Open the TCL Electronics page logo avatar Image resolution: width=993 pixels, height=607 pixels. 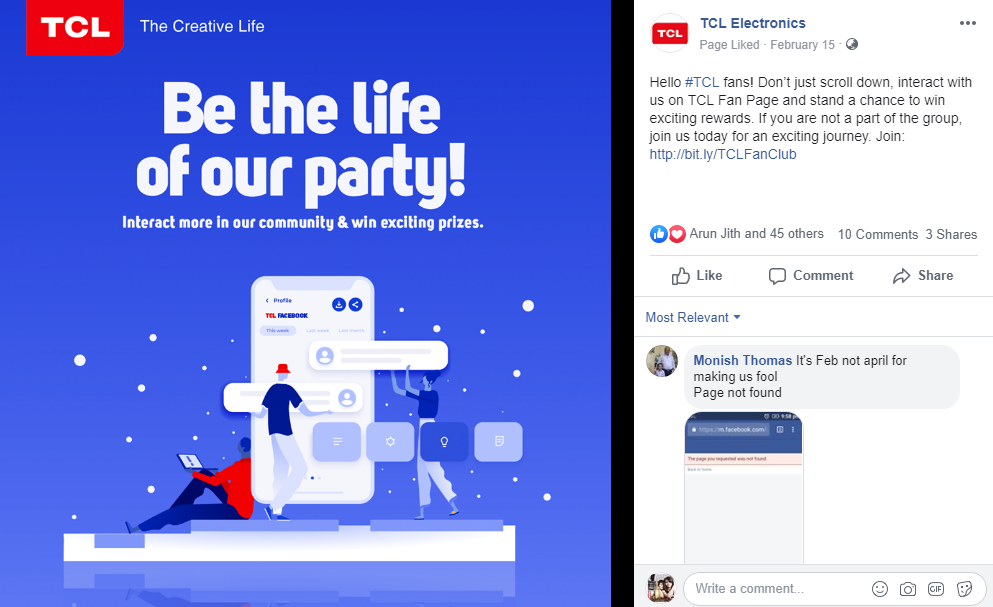tap(669, 33)
